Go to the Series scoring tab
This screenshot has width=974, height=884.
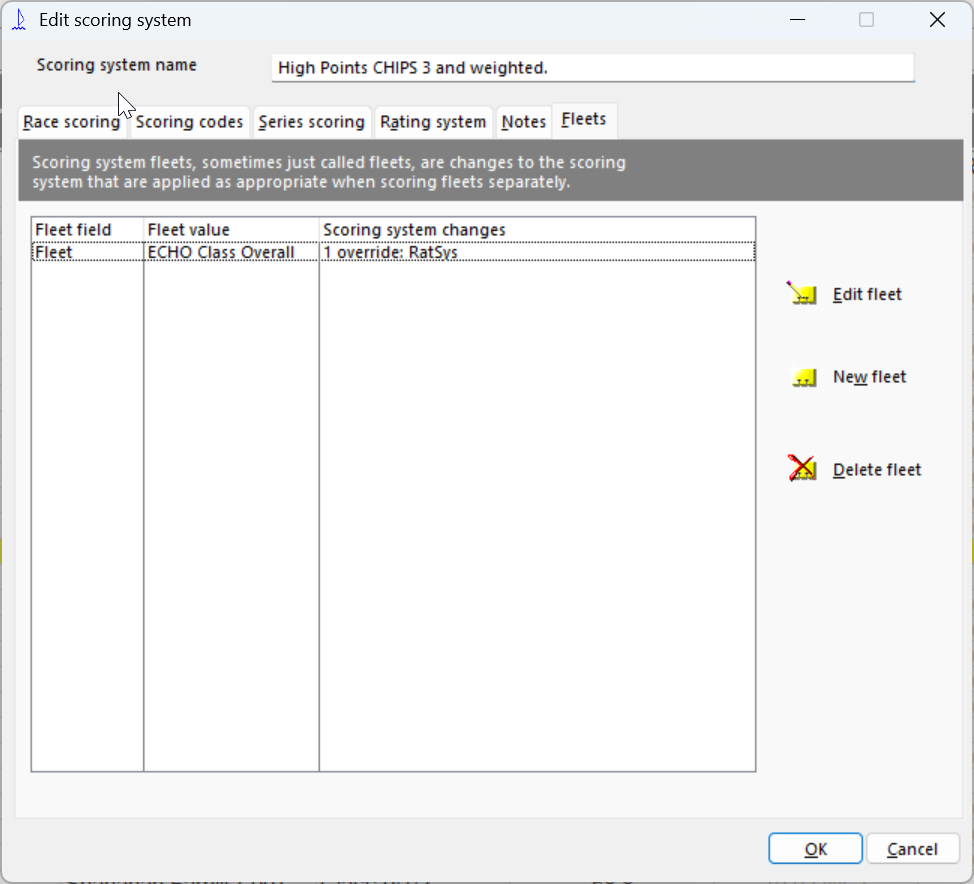click(x=311, y=122)
